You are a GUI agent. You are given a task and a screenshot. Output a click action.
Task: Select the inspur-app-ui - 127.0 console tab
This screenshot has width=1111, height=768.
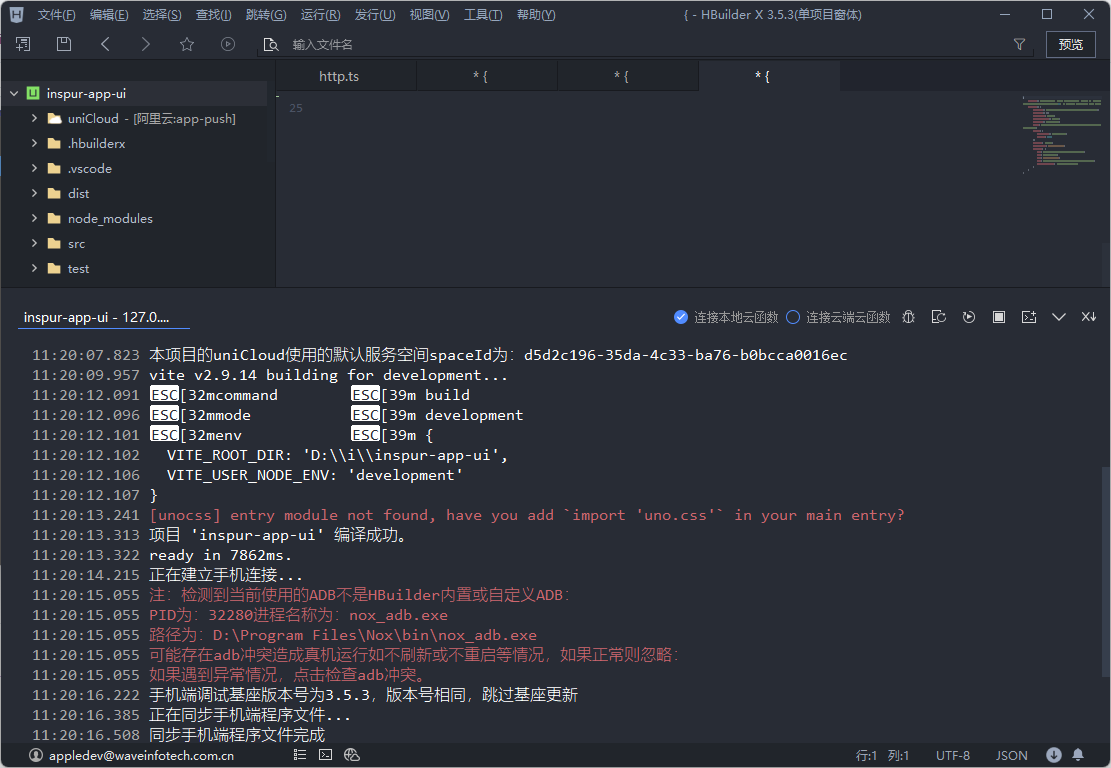pos(103,317)
